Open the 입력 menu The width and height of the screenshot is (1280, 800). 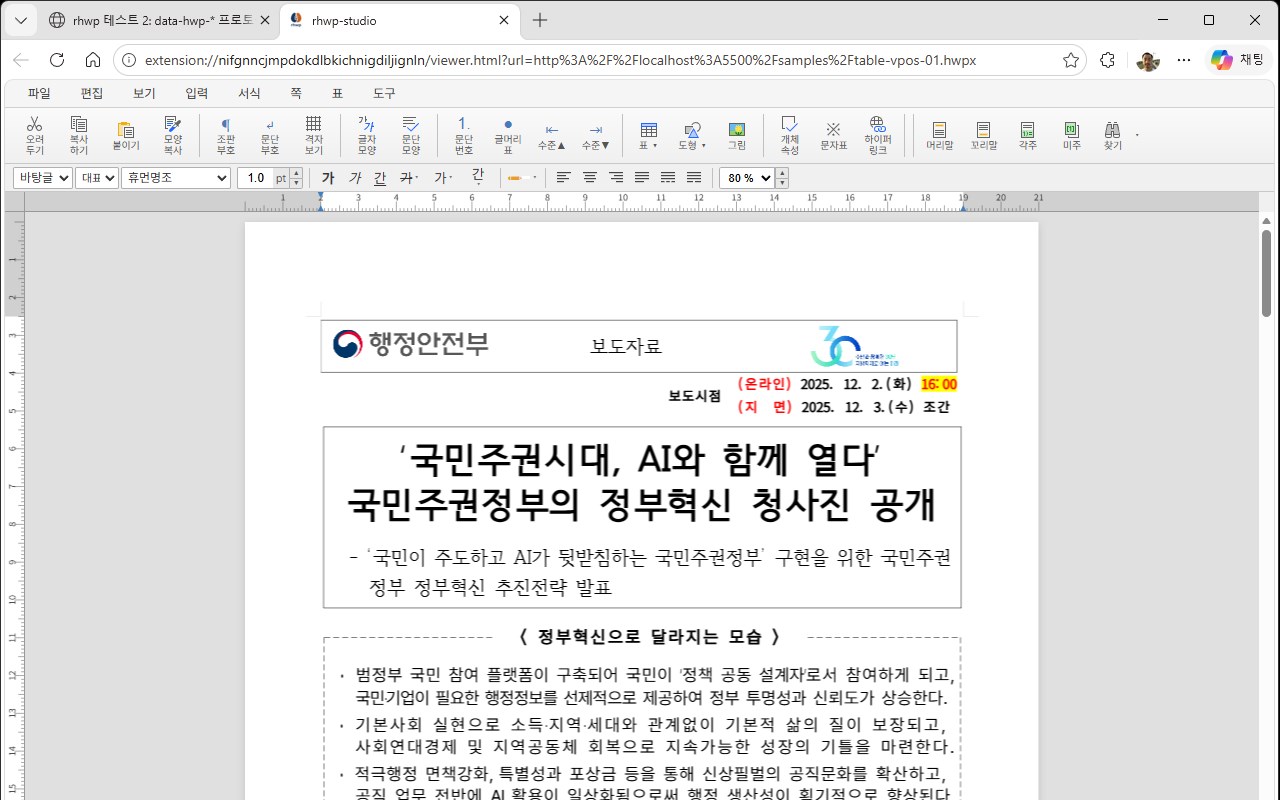coord(197,93)
